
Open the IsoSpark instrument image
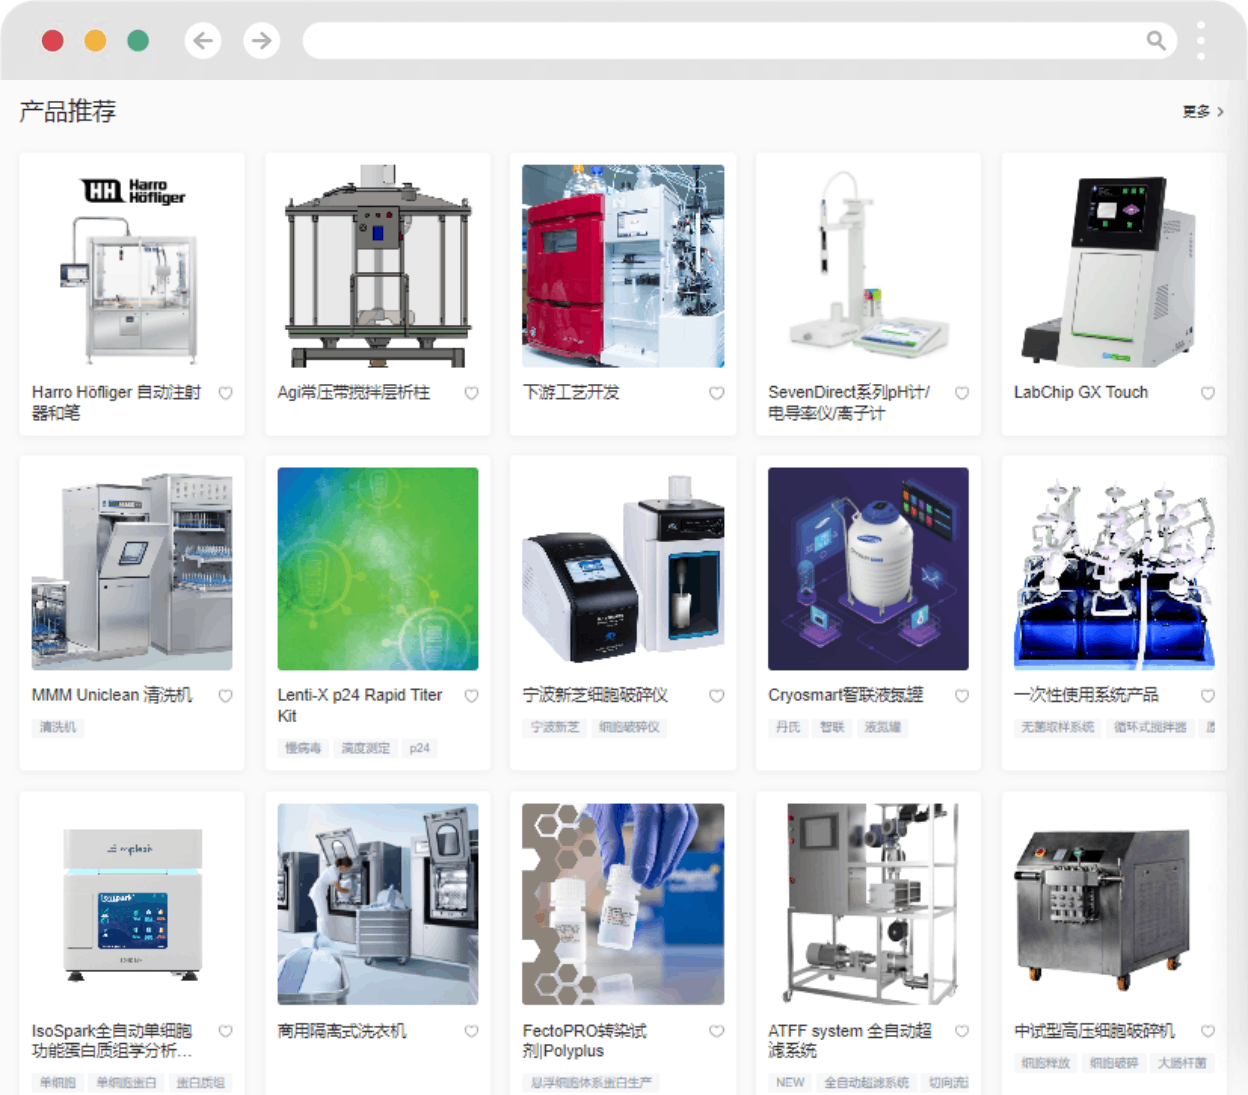pyautogui.click(x=132, y=904)
